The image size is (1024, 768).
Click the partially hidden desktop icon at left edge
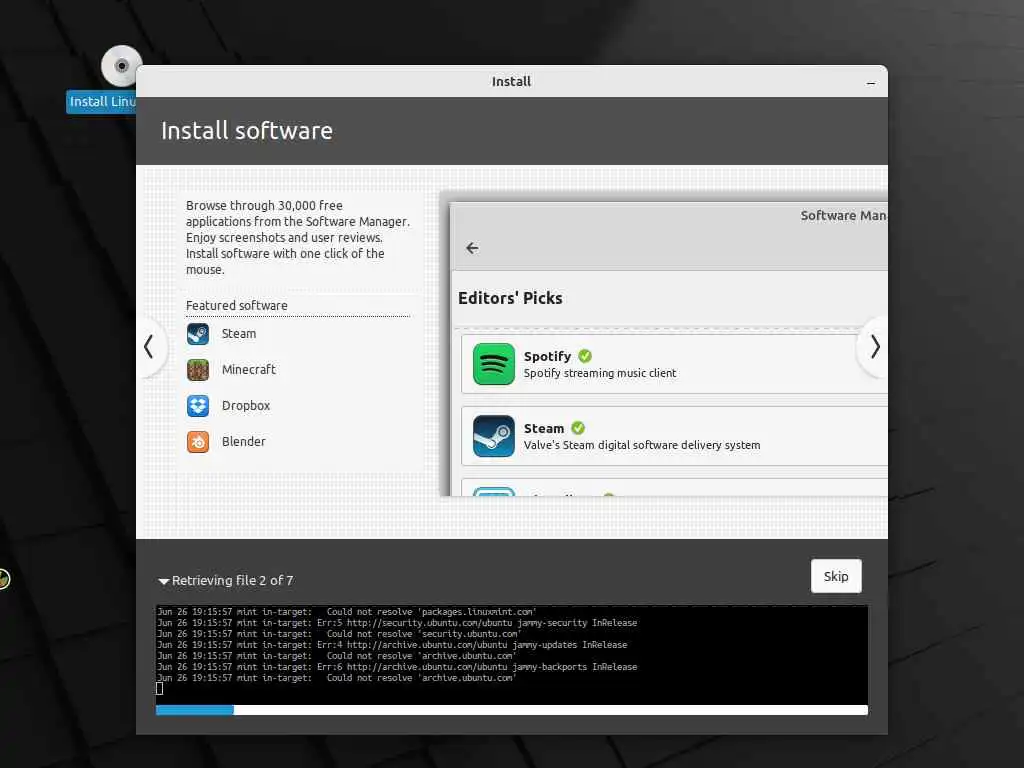point(4,579)
